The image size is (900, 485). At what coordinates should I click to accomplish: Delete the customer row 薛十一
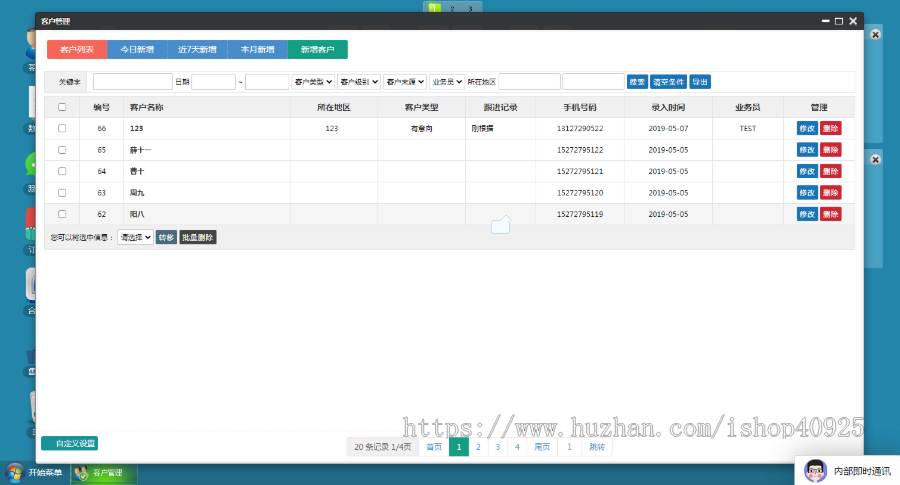pyautogui.click(x=830, y=150)
